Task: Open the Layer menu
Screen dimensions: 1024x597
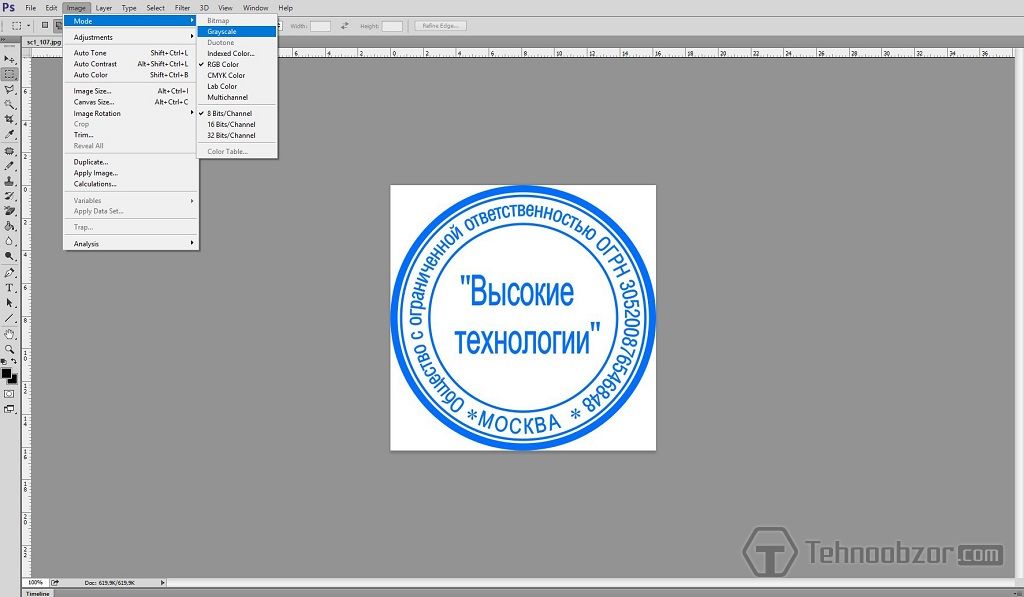Action: (x=103, y=8)
